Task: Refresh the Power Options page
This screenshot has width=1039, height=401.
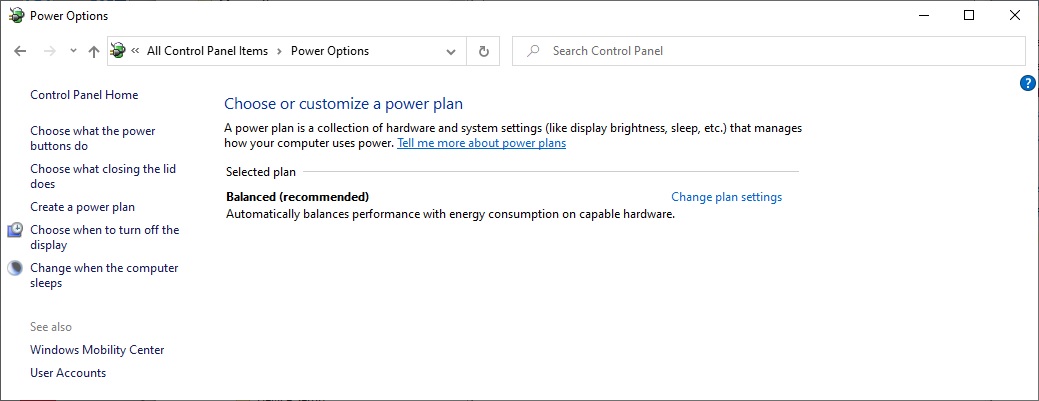Action: point(484,51)
